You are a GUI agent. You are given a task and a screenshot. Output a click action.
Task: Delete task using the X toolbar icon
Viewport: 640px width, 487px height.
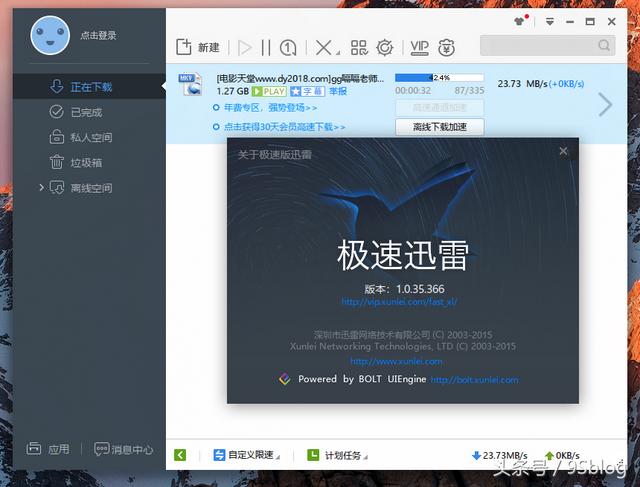(x=324, y=48)
